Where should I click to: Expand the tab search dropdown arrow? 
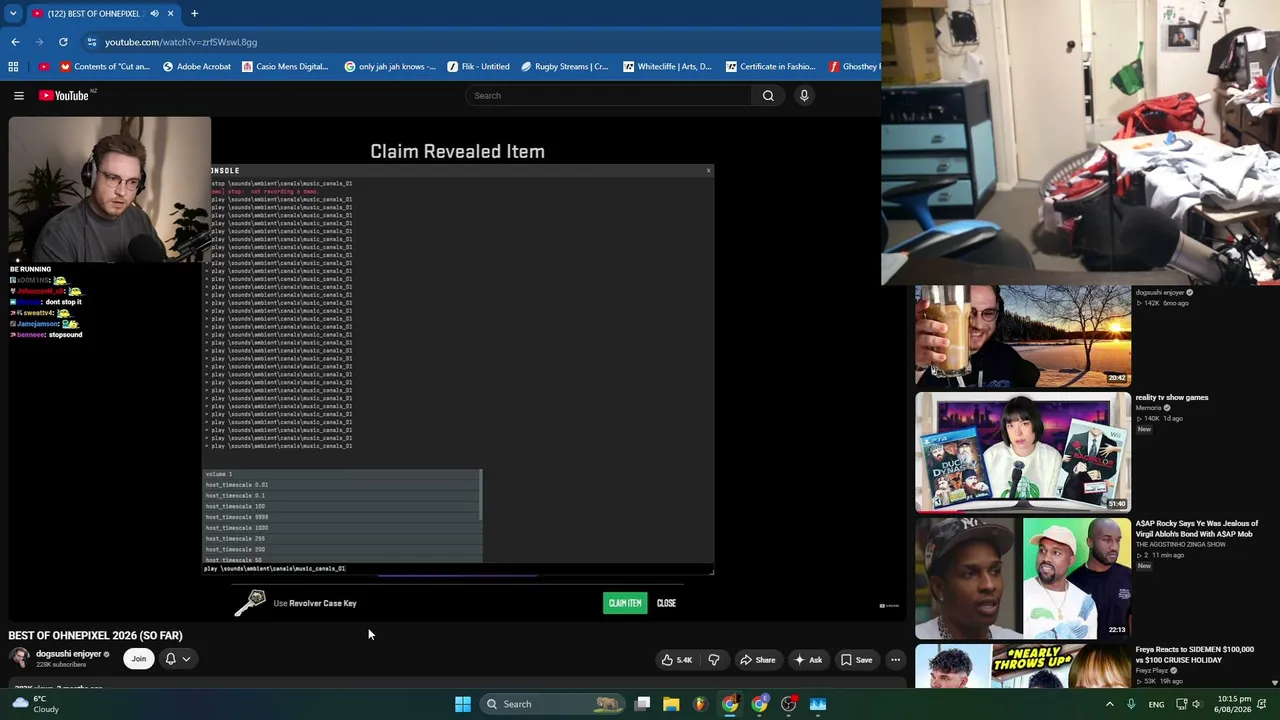(x=13, y=13)
